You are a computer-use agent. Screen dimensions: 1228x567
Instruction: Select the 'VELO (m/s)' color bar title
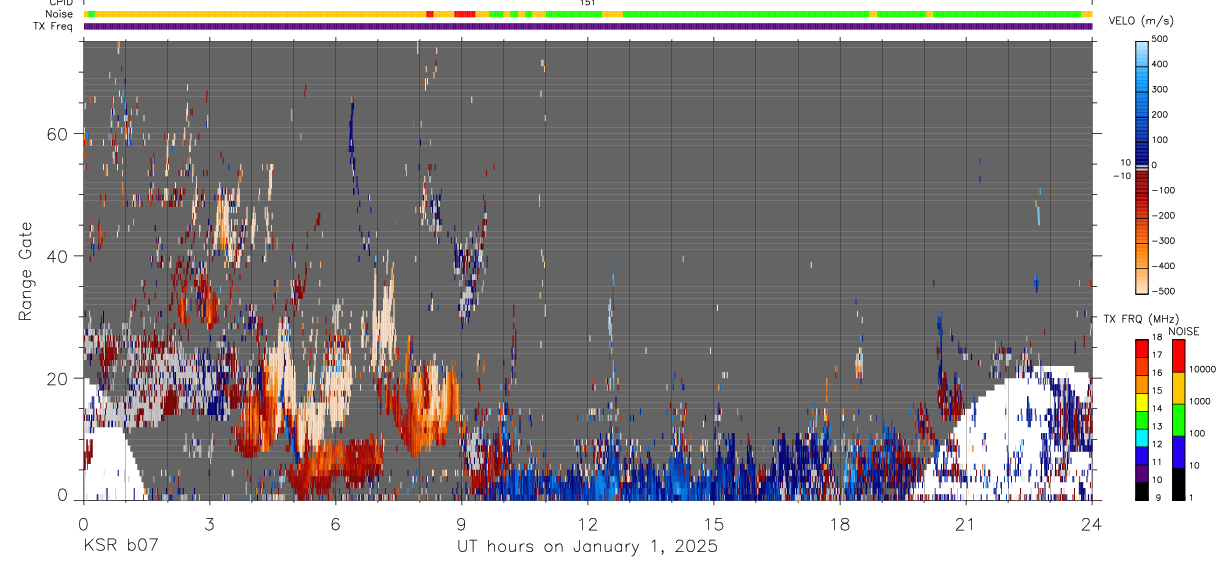coord(1141,21)
